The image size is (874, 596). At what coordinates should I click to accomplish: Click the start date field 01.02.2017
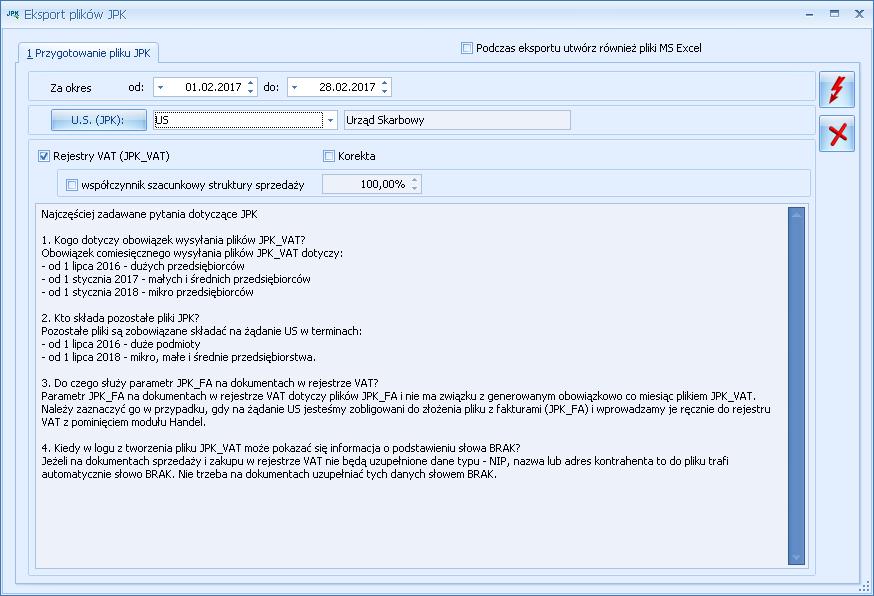click(206, 88)
